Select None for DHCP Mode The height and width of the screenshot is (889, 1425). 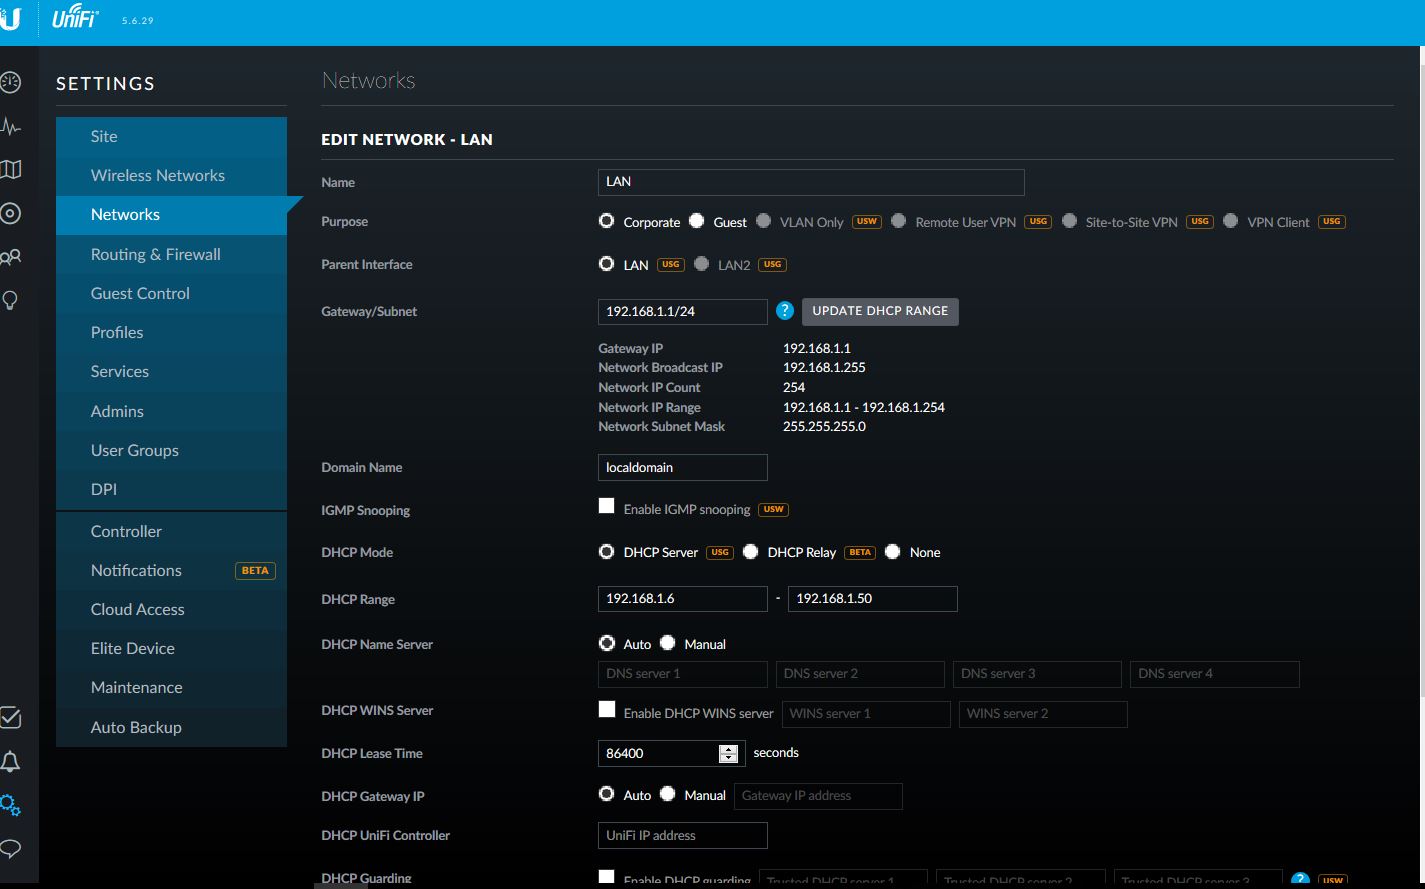[893, 552]
